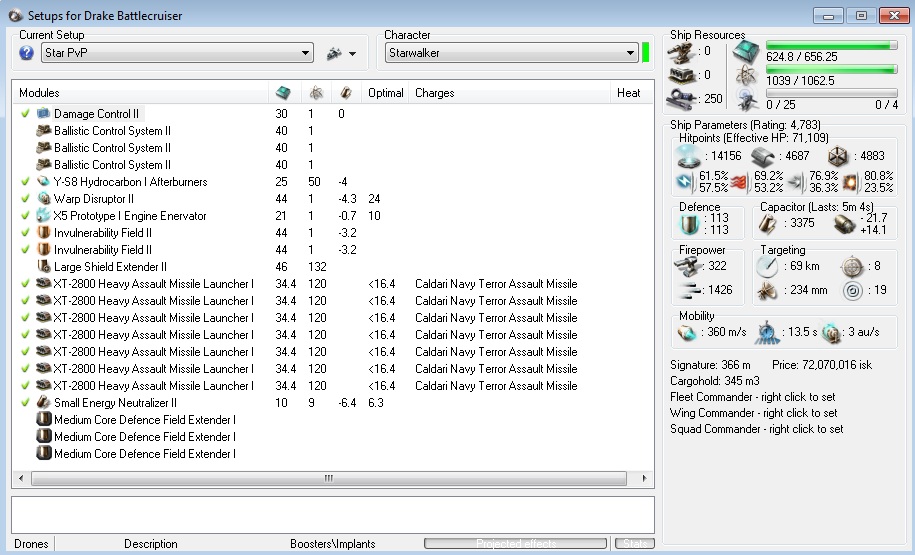Click the drone bay usage bar 0 / 25
915x555 pixels.
(x=832, y=93)
